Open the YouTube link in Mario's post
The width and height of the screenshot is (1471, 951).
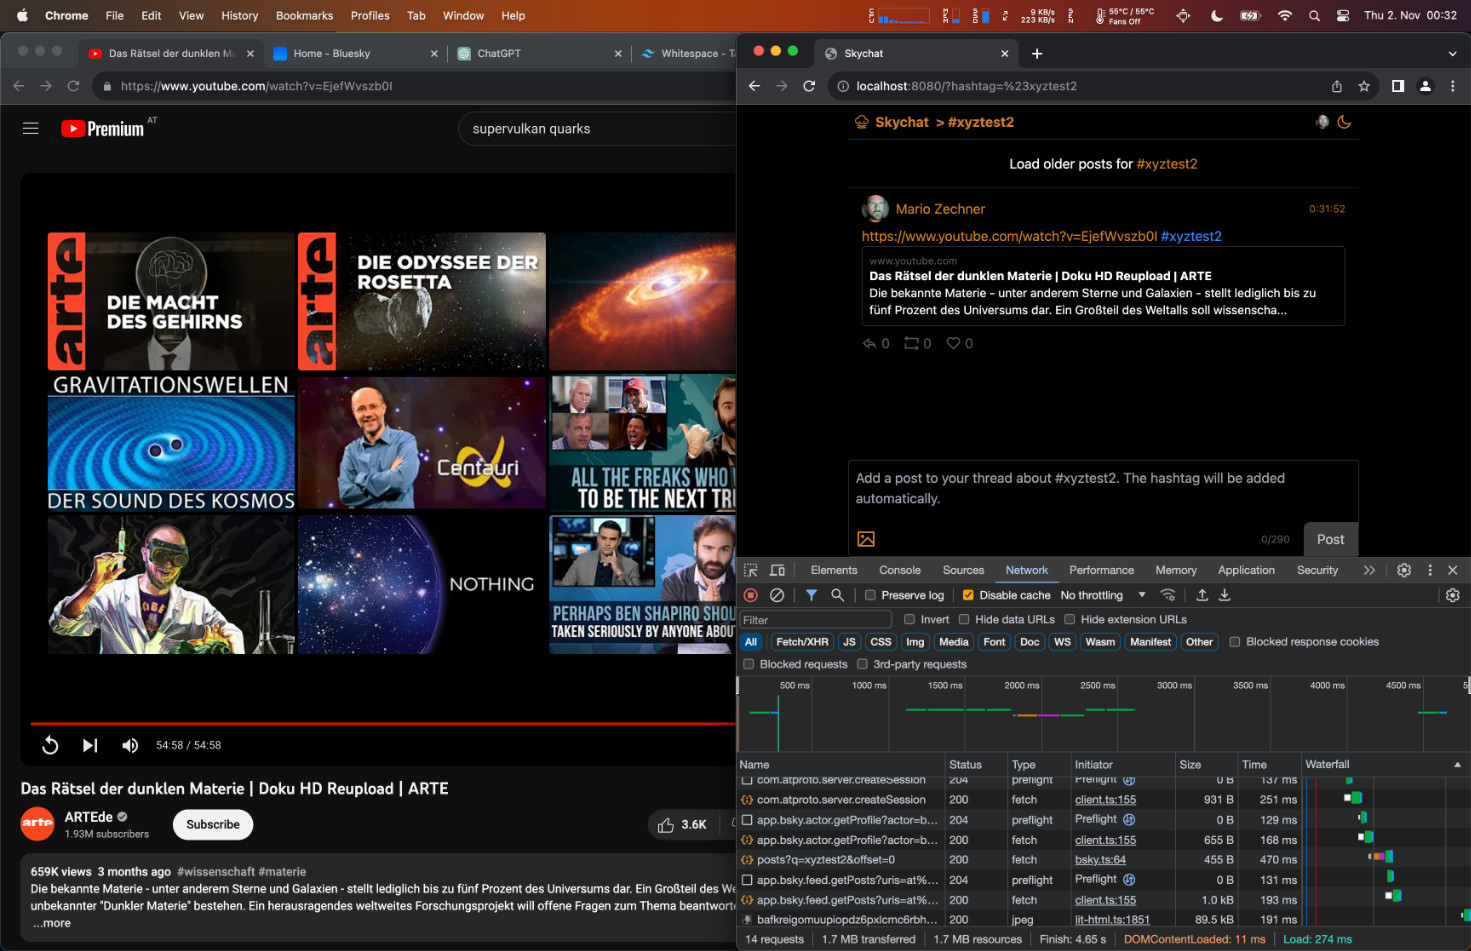1009,236
